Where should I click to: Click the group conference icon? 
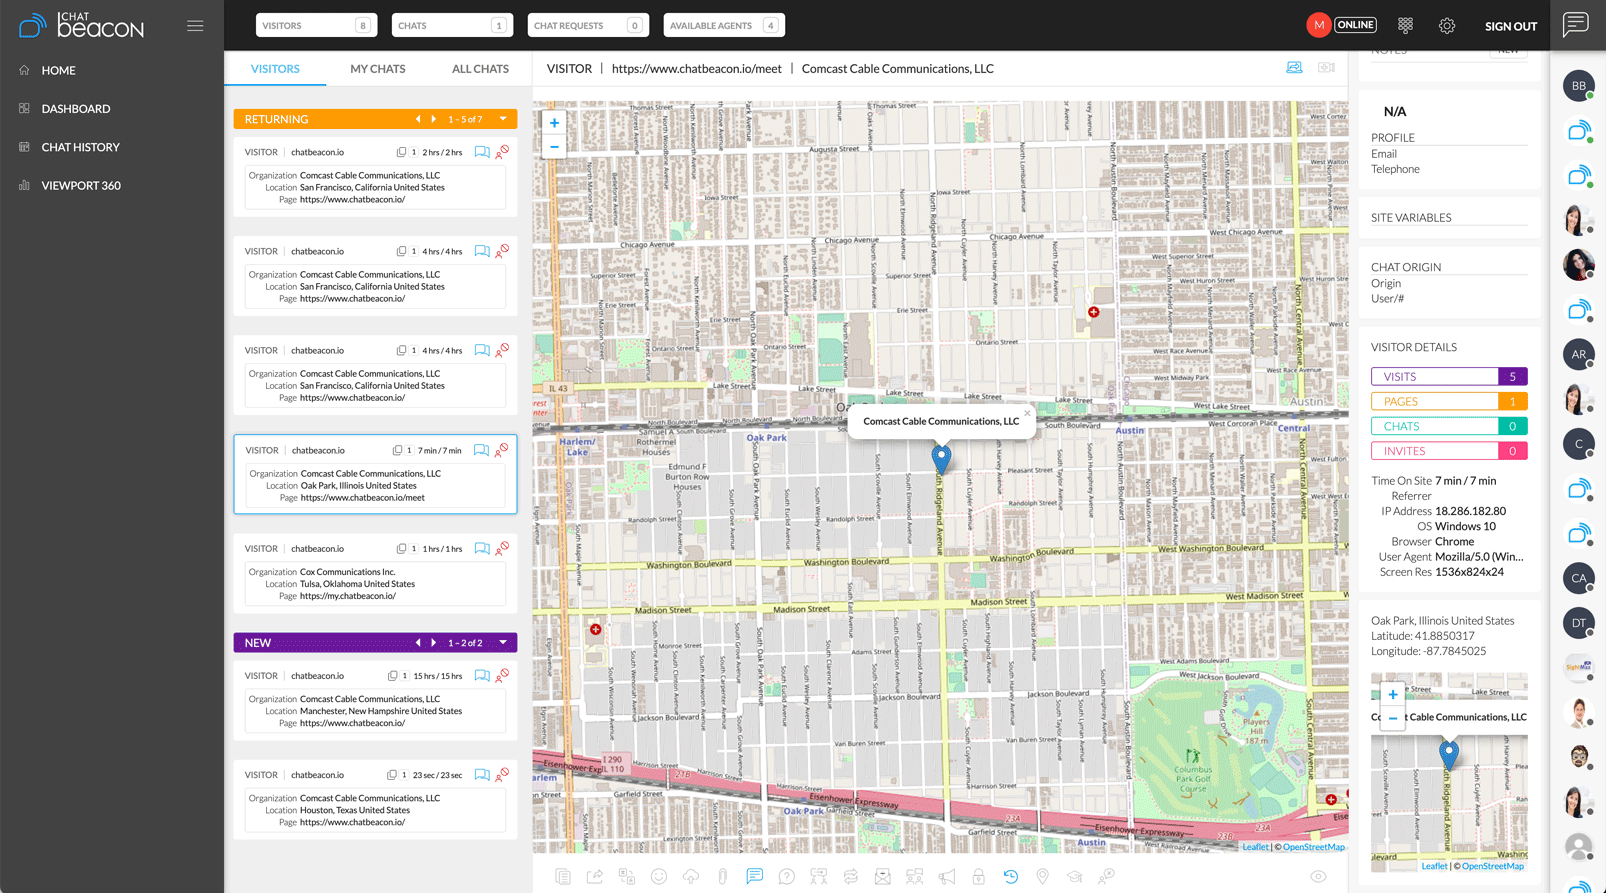click(915, 876)
